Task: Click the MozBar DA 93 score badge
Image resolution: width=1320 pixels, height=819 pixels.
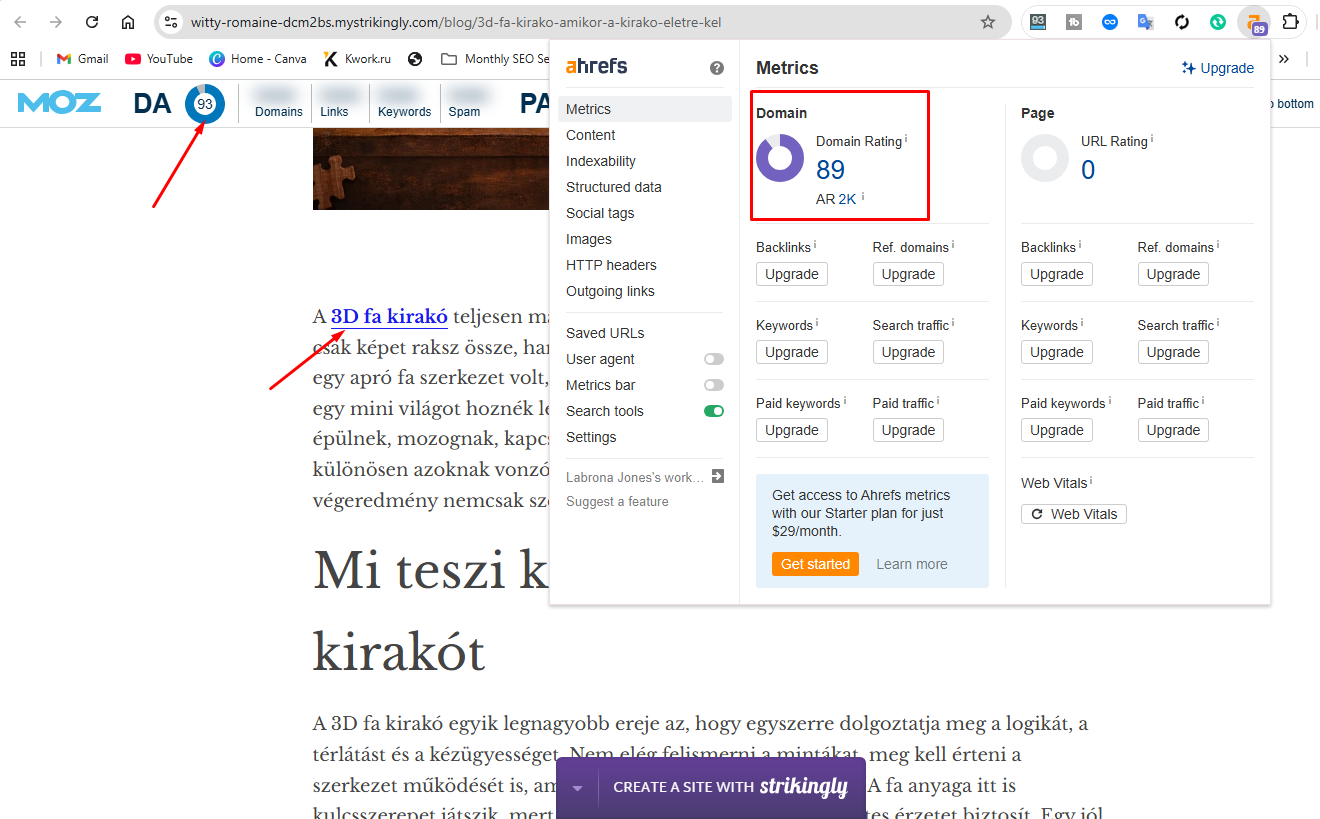Action: (205, 103)
